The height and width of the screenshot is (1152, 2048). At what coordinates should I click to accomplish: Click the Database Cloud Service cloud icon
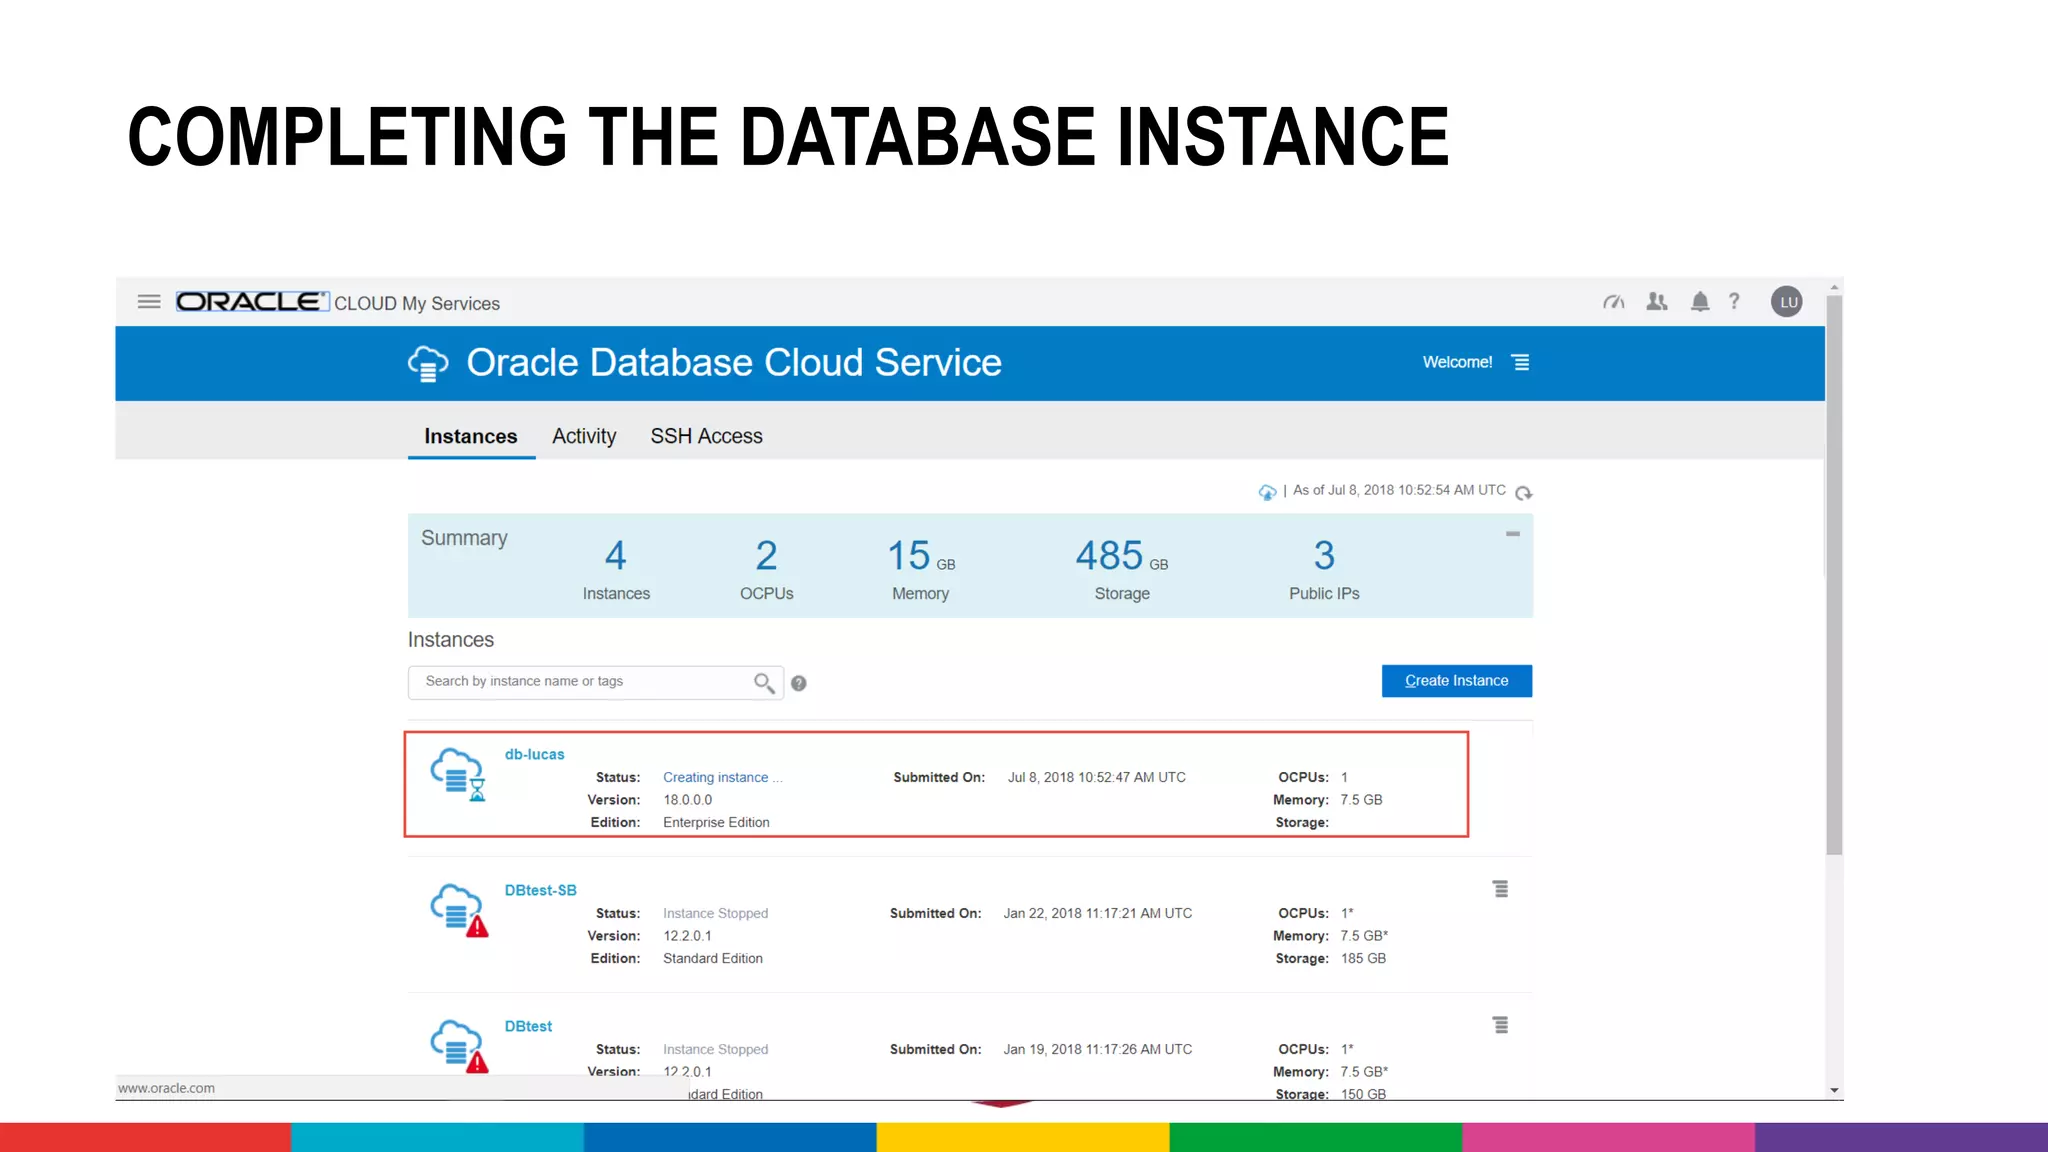click(x=428, y=364)
